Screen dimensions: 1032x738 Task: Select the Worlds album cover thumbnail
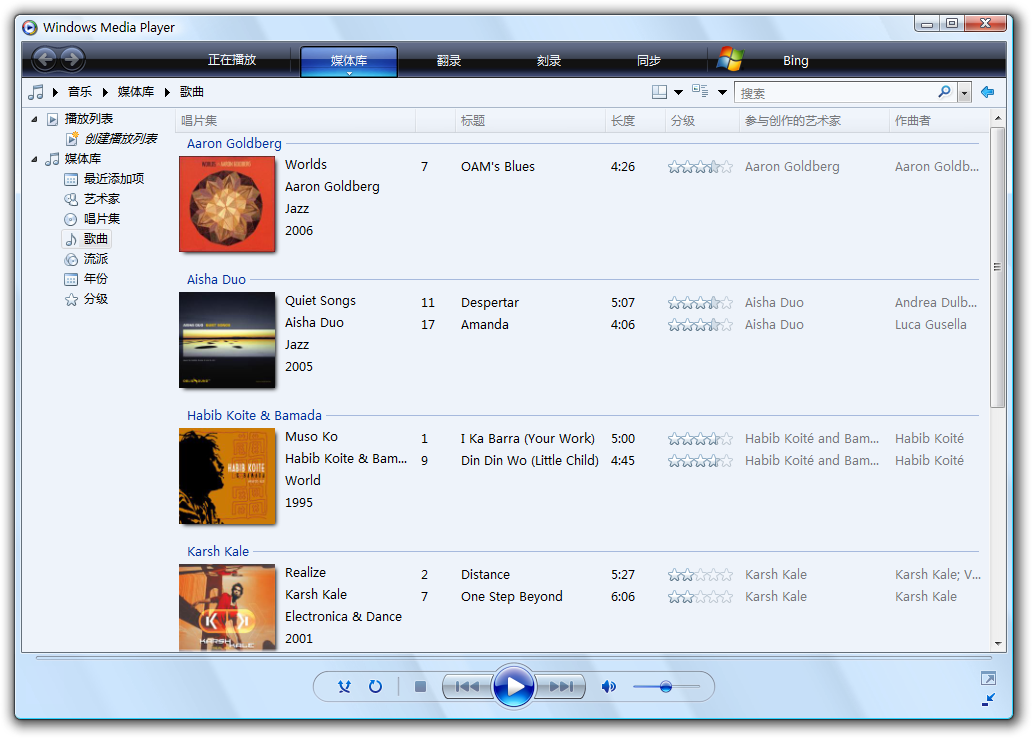point(227,204)
